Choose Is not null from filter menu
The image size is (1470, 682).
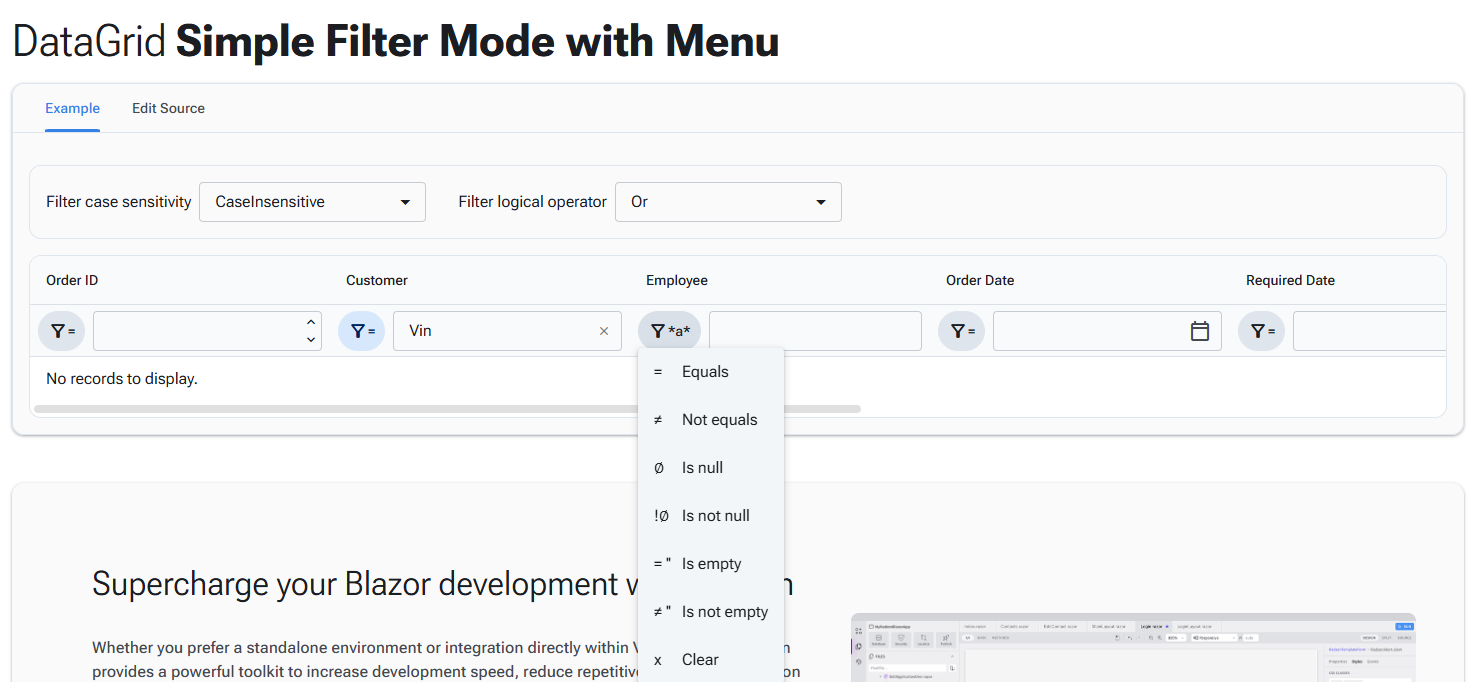click(x=711, y=516)
